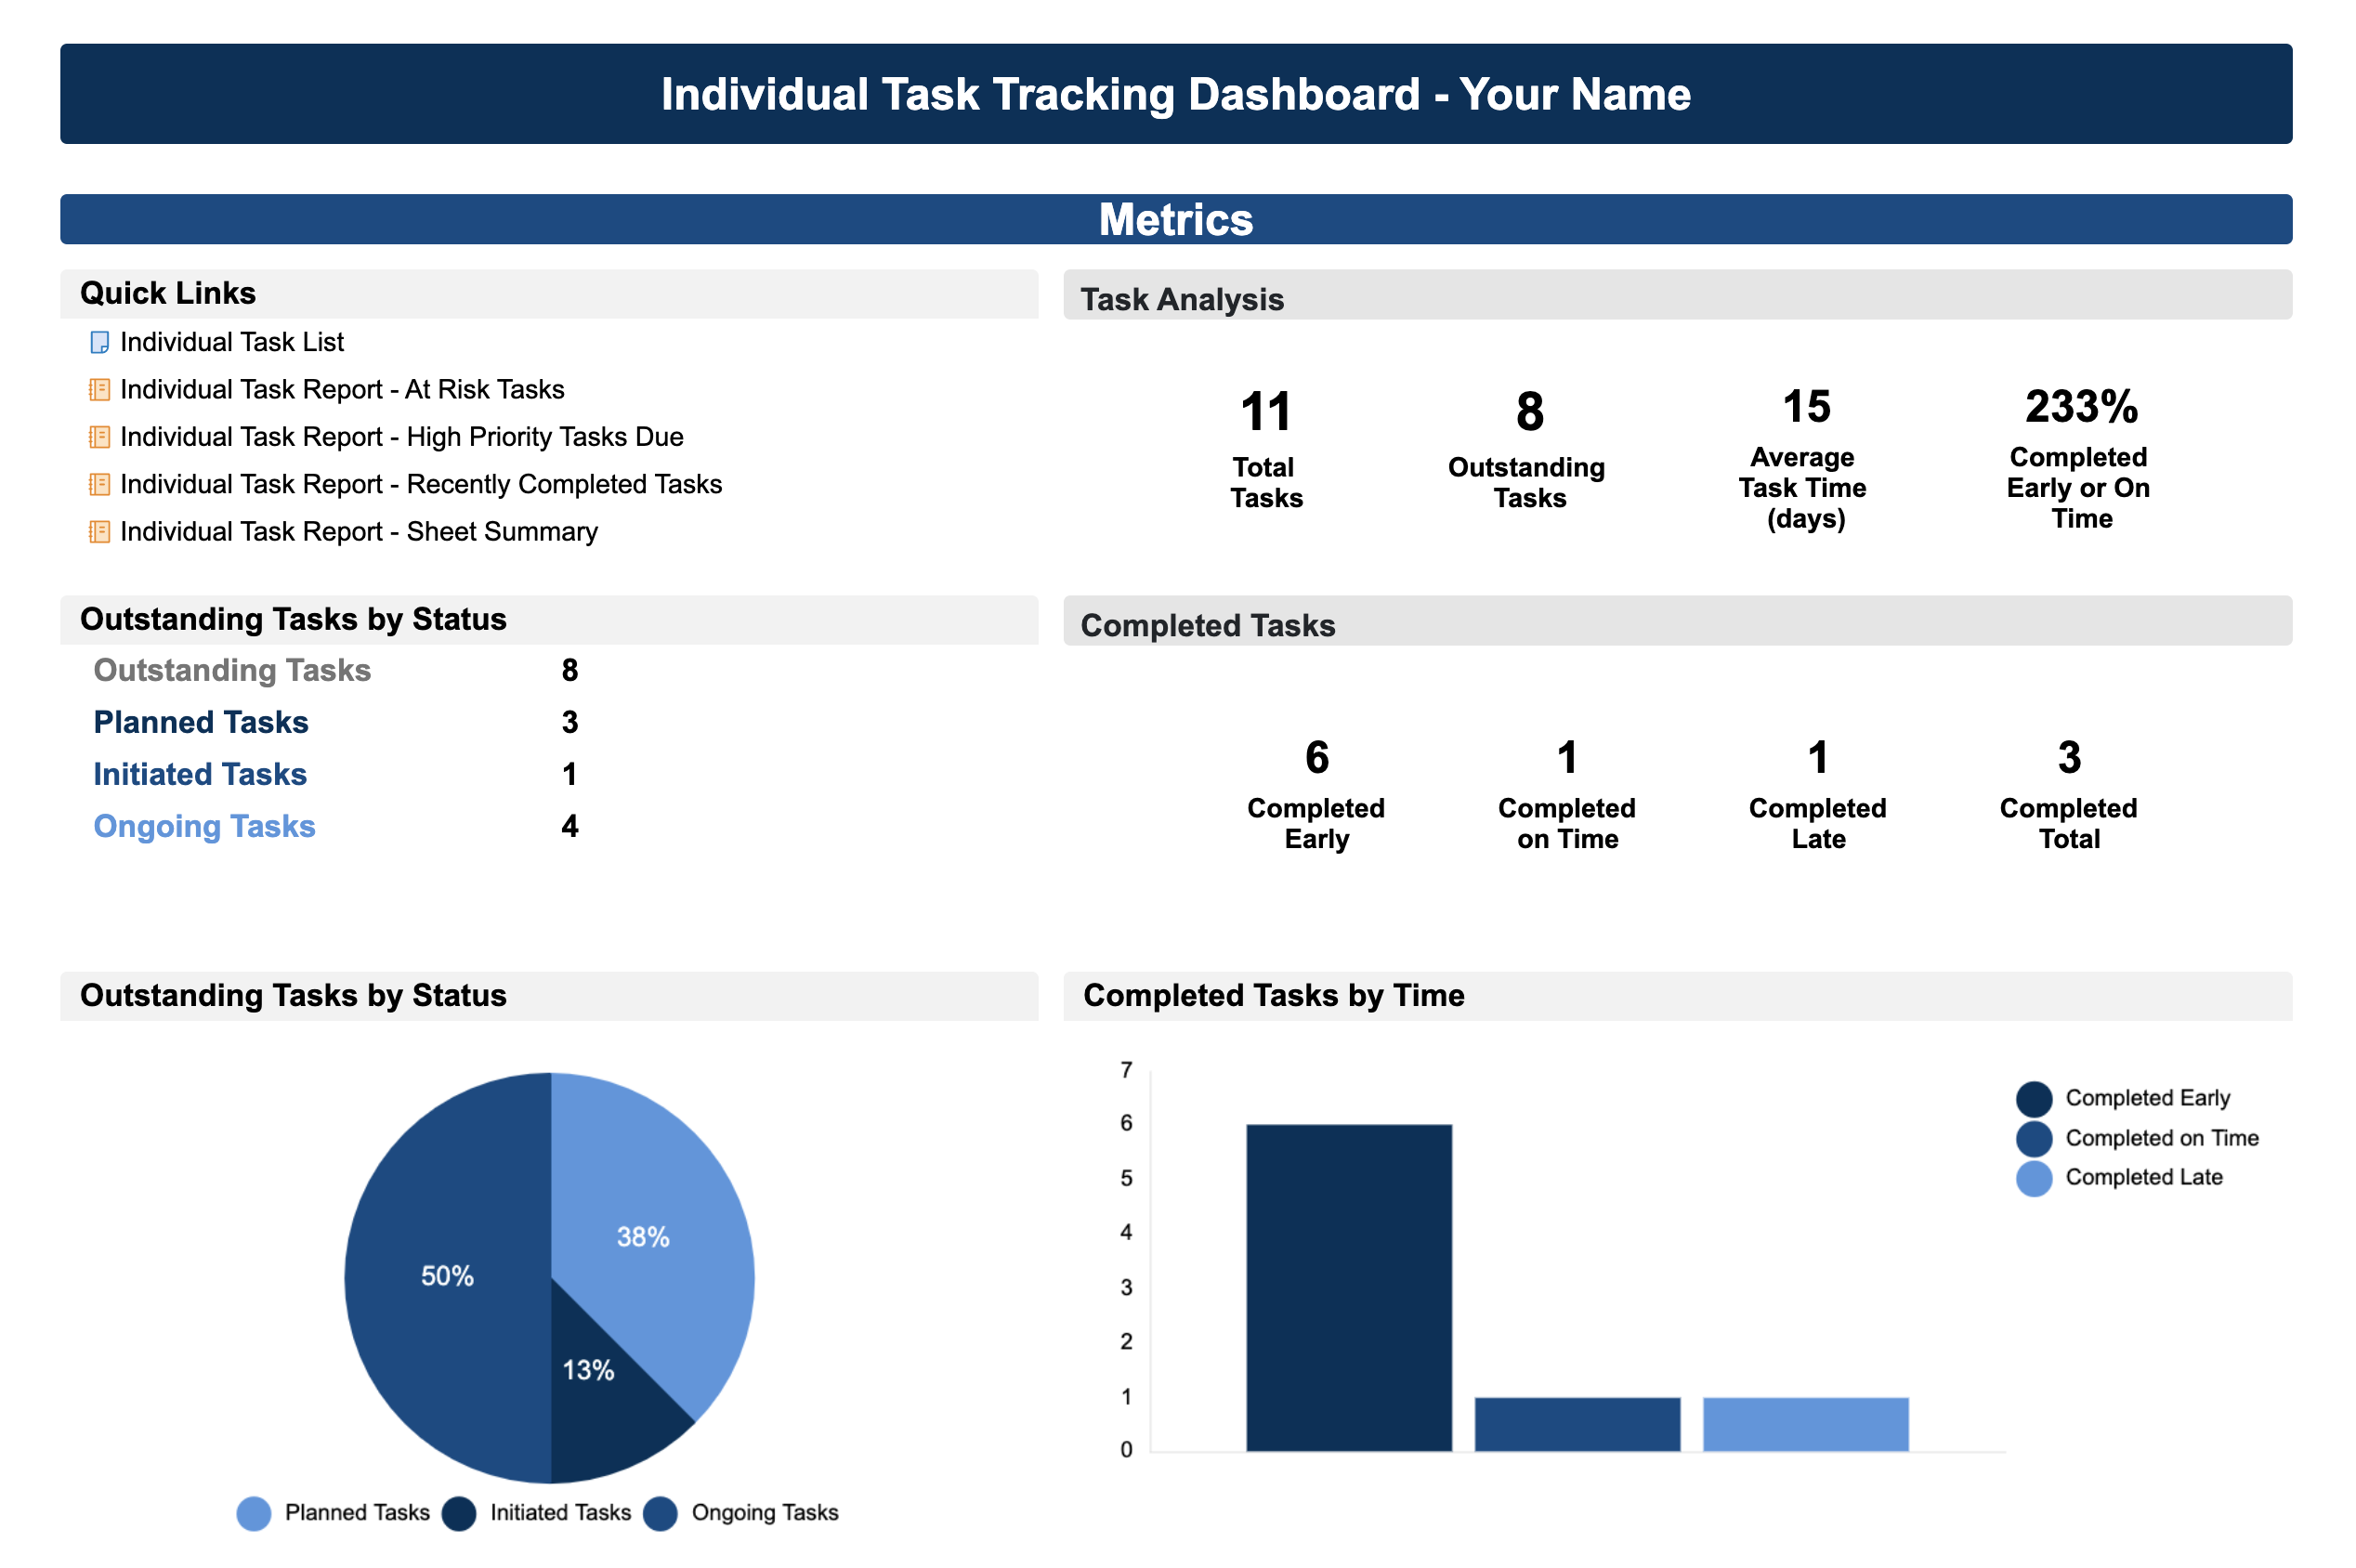Click the Sheet Summary report icon
Screen dimensions: 2356x1568
[99, 532]
